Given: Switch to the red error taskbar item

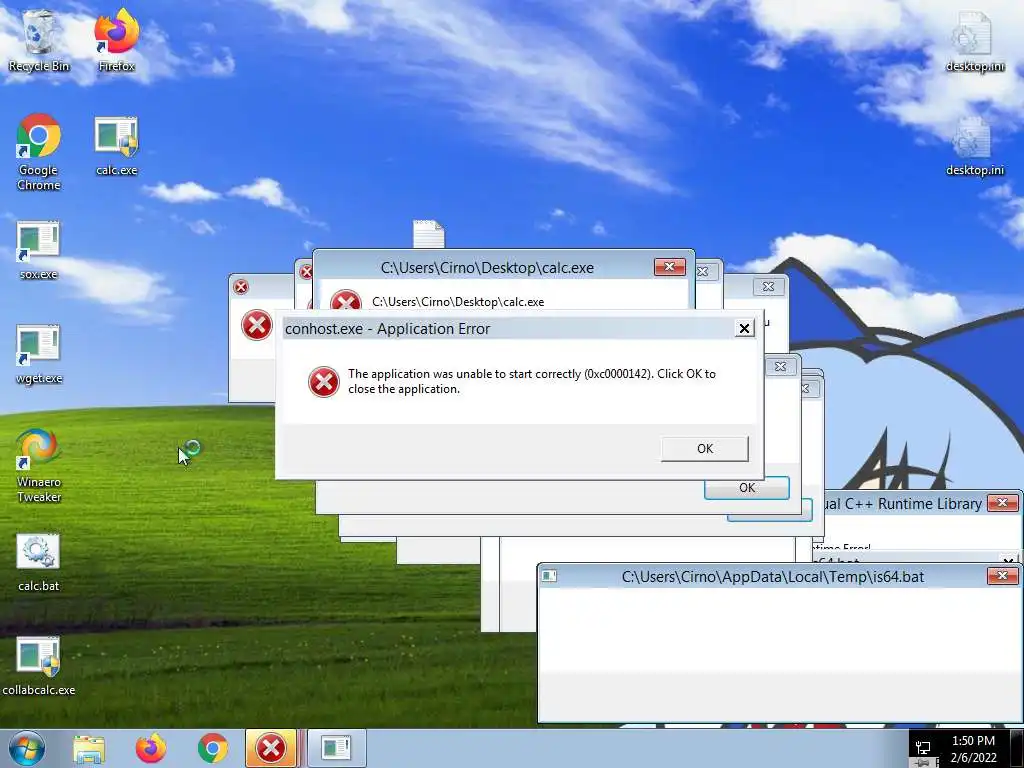Looking at the screenshot, I should point(271,748).
